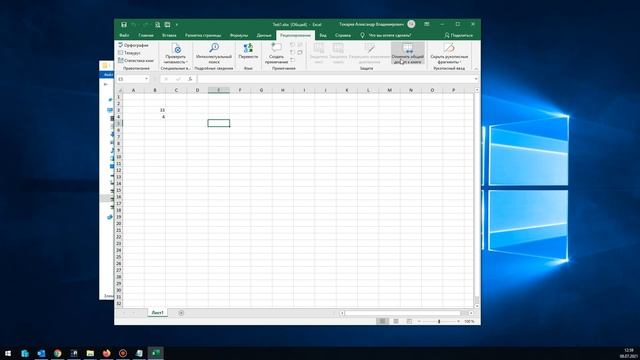Select column H header
Image resolution: width=640 pixels, height=360 pixels.
click(282, 90)
